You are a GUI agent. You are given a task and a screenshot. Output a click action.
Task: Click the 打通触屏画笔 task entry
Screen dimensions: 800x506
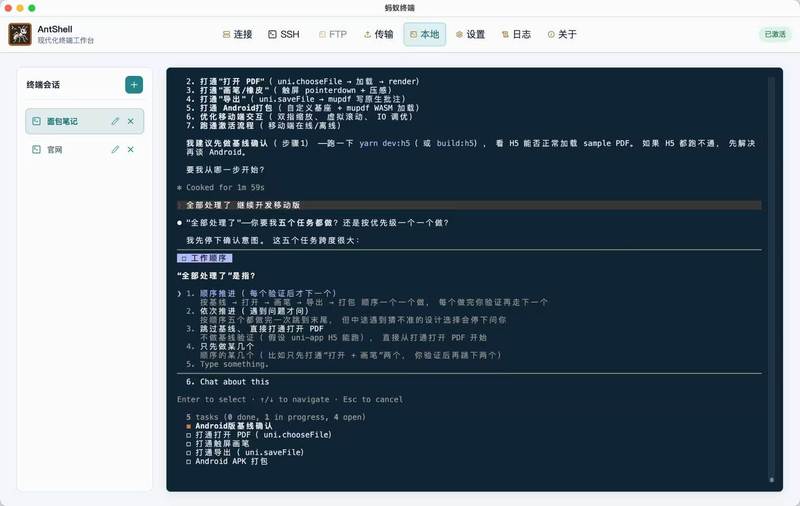click(x=218, y=444)
